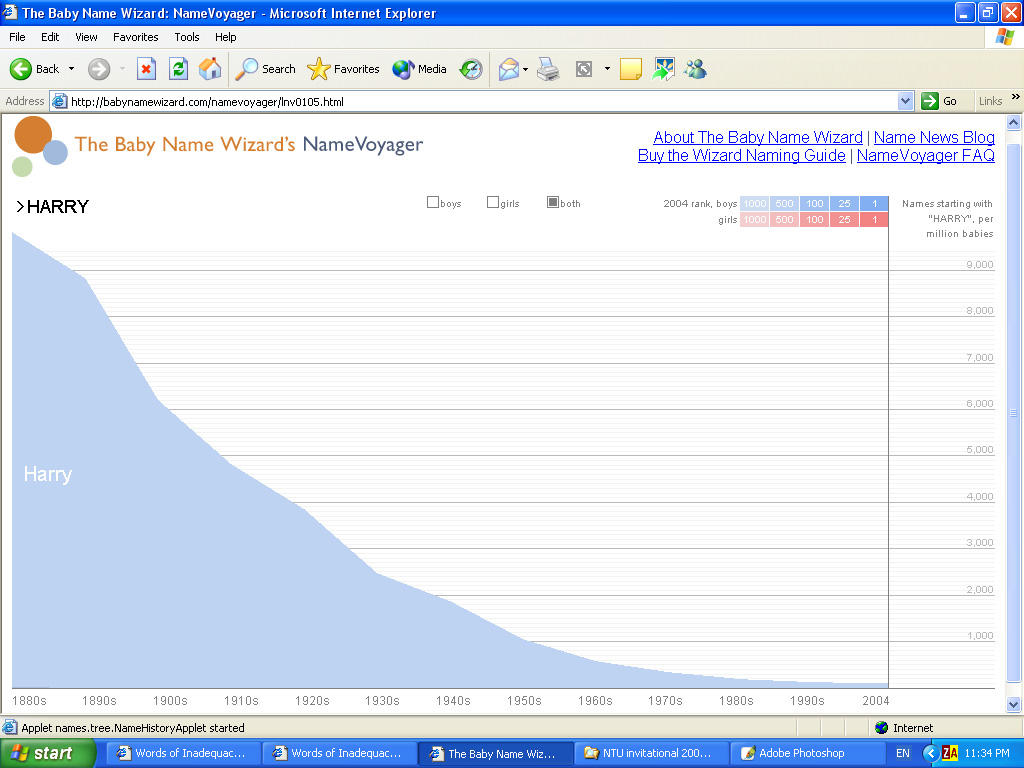Image resolution: width=1024 pixels, height=768 pixels.
Task: Open the History icon in the toolbar
Action: [470, 69]
